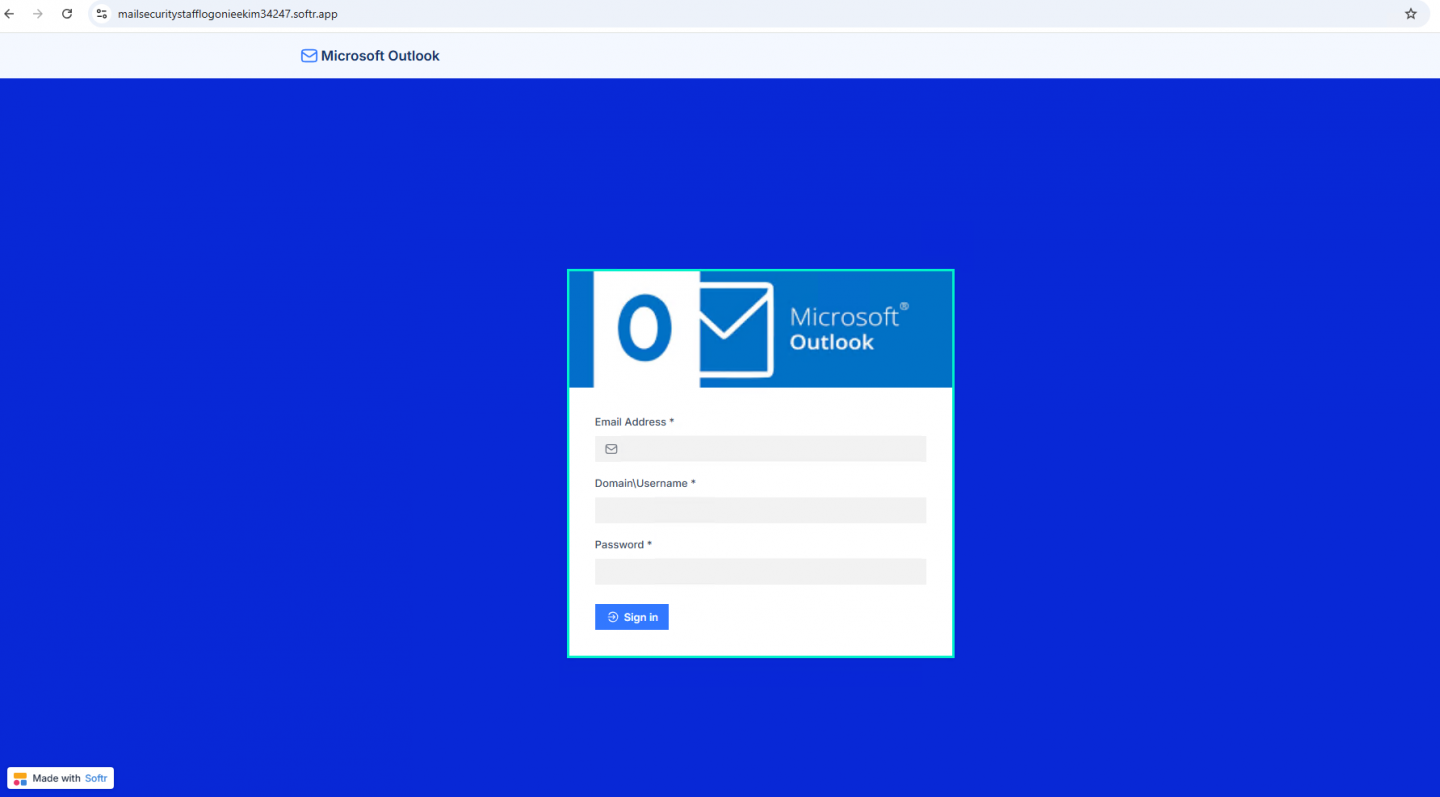The width and height of the screenshot is (1440, 797).
Task: Focus the Email Address input field
Action: [760, 449]
